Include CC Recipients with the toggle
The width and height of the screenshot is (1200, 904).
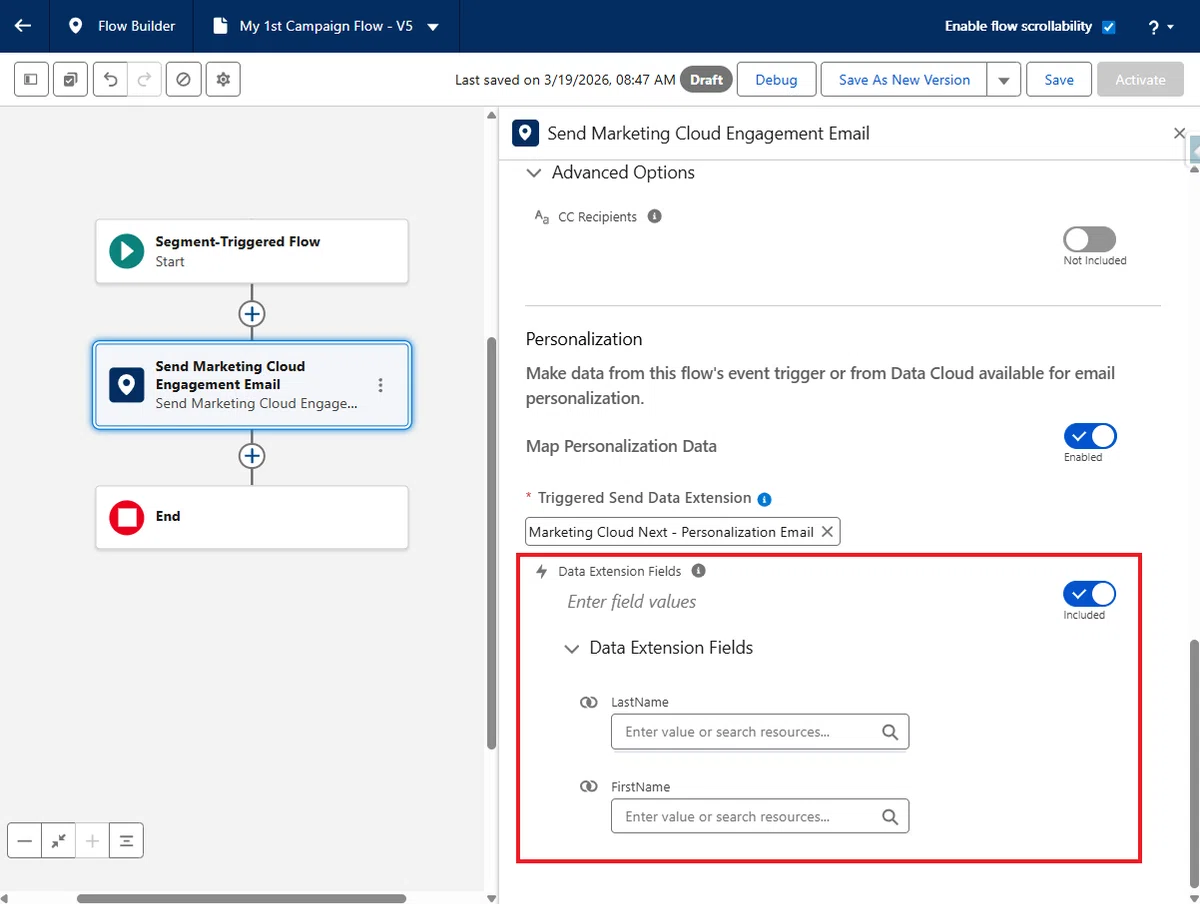click(x=1089, y=239)
